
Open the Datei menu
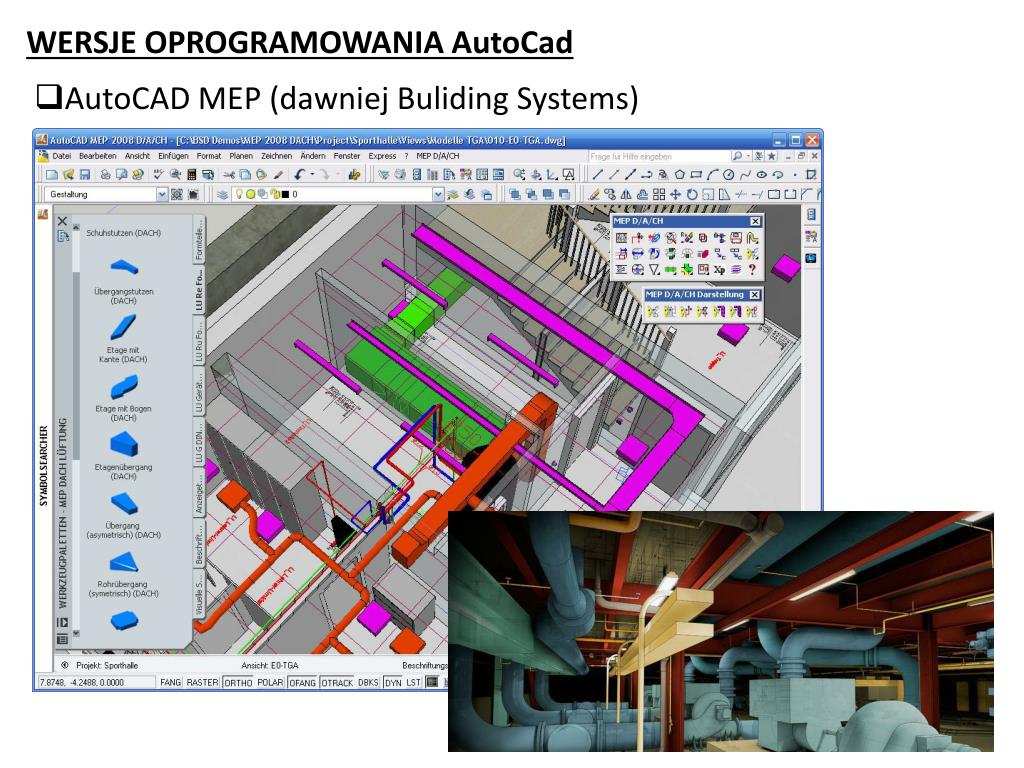61,156
